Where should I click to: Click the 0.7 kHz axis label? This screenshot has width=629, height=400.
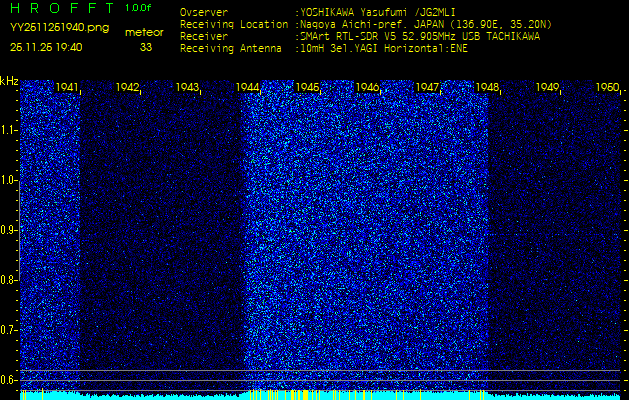pos(8,330)
